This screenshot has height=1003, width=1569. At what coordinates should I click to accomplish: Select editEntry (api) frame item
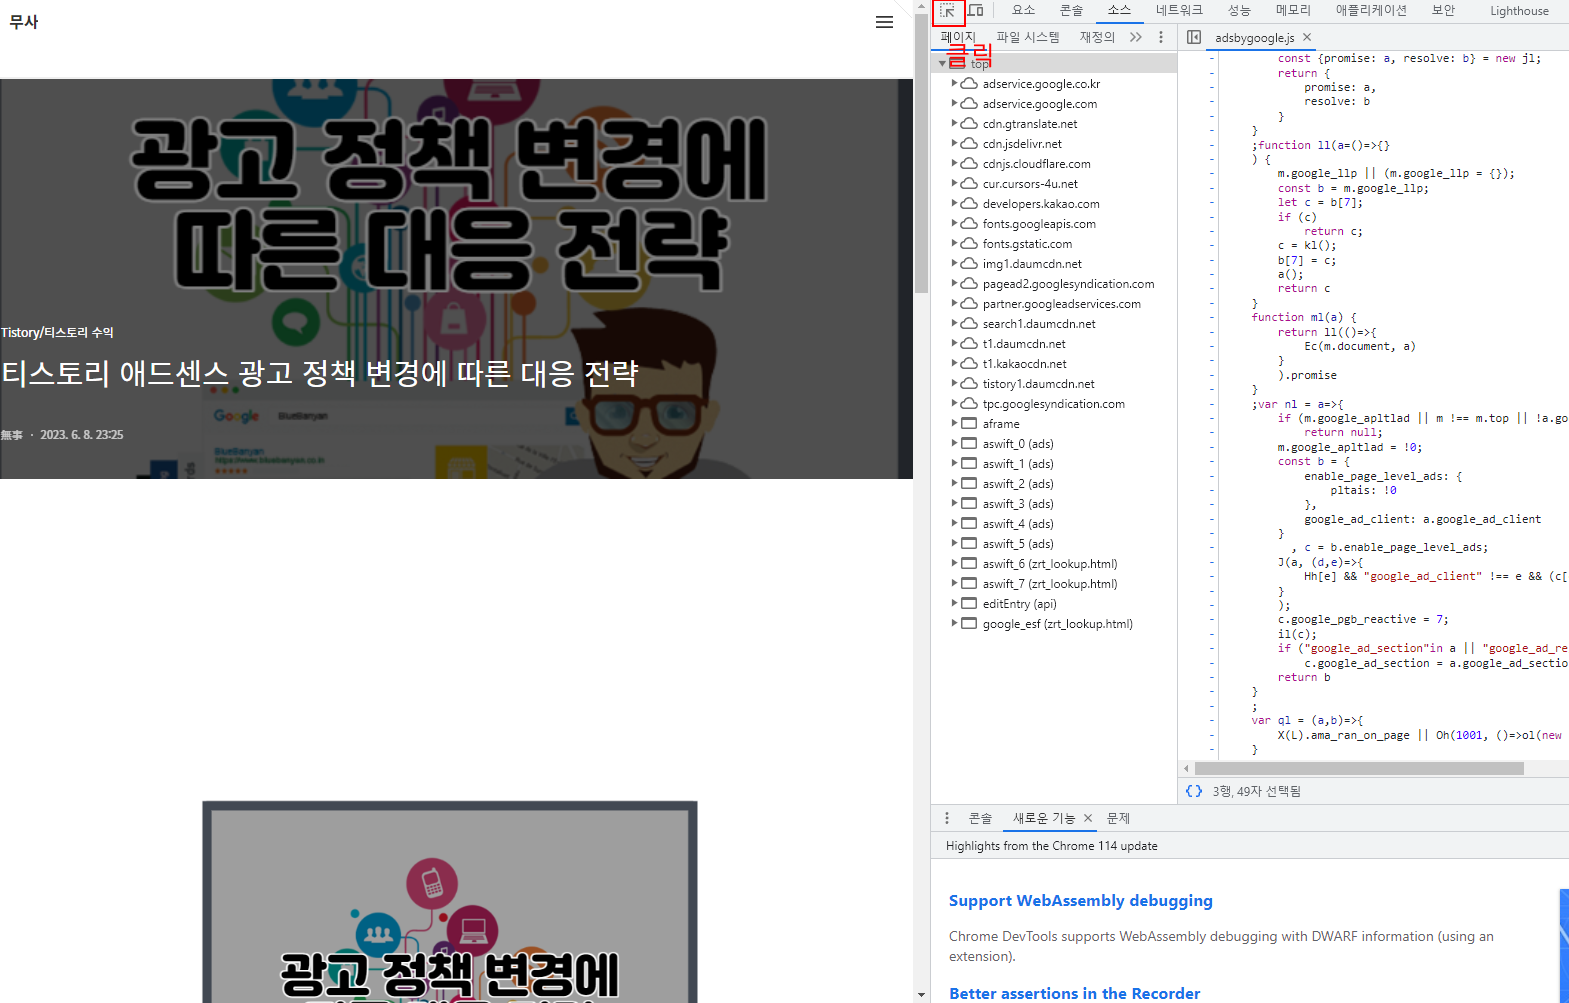tap(1019, 604)
